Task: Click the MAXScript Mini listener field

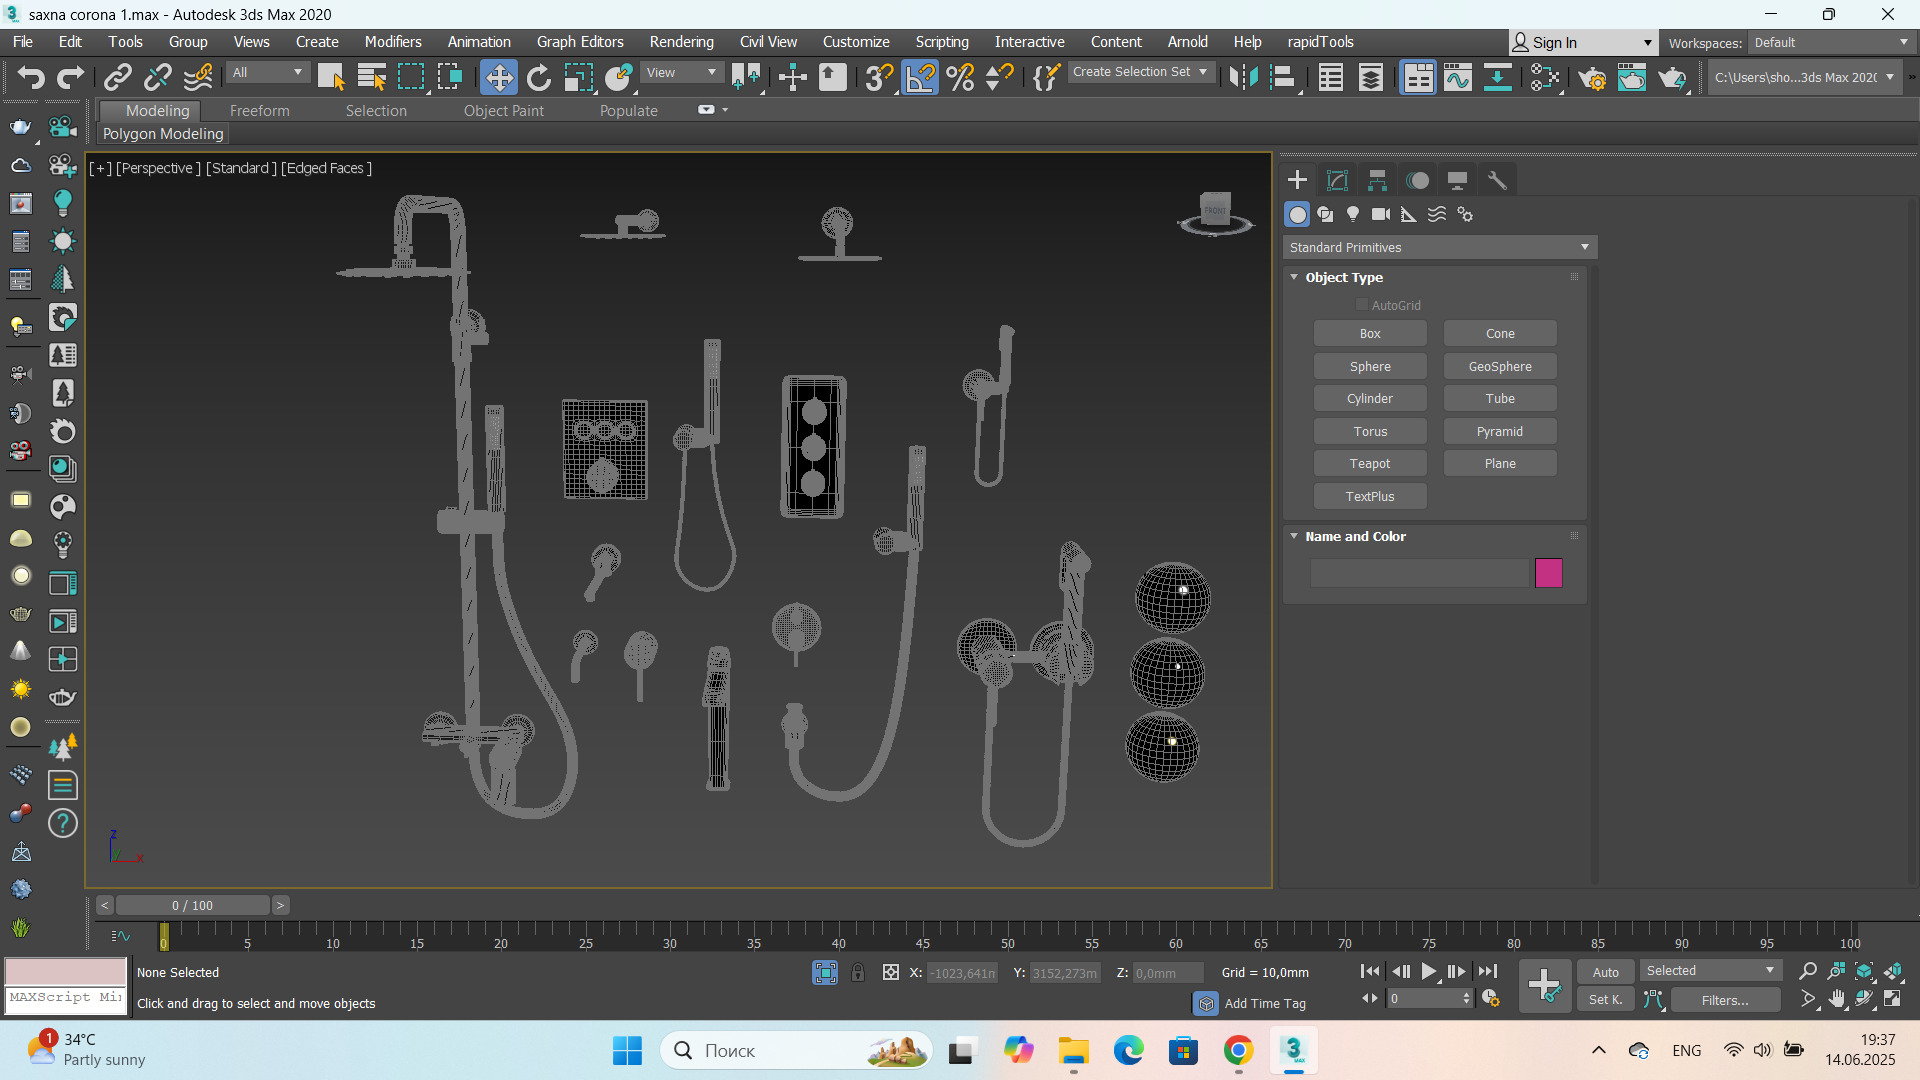Action: (x=66, y=998)
